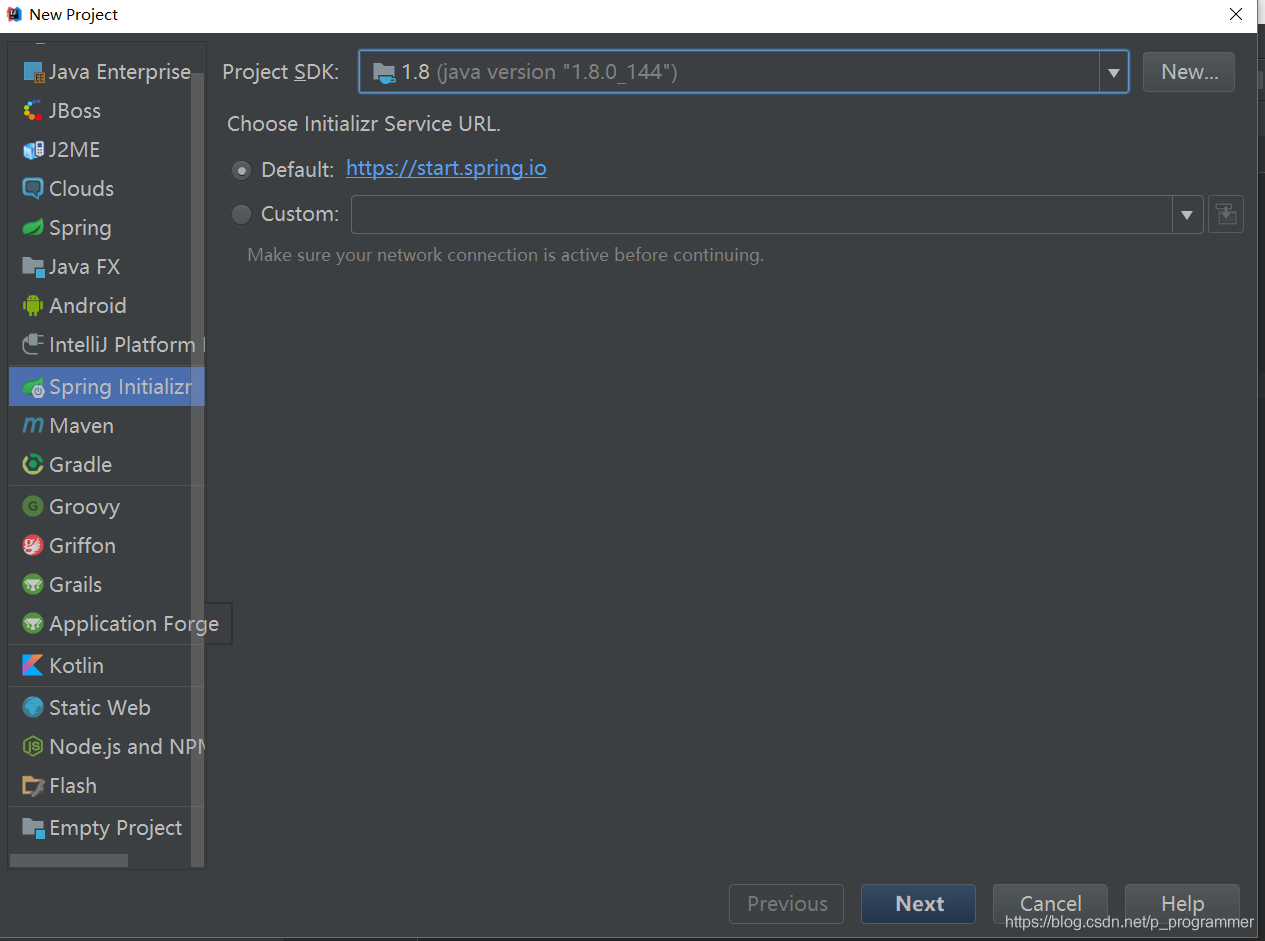Click the Android robot icon
1265x941 pixels.
coord(33,306)
